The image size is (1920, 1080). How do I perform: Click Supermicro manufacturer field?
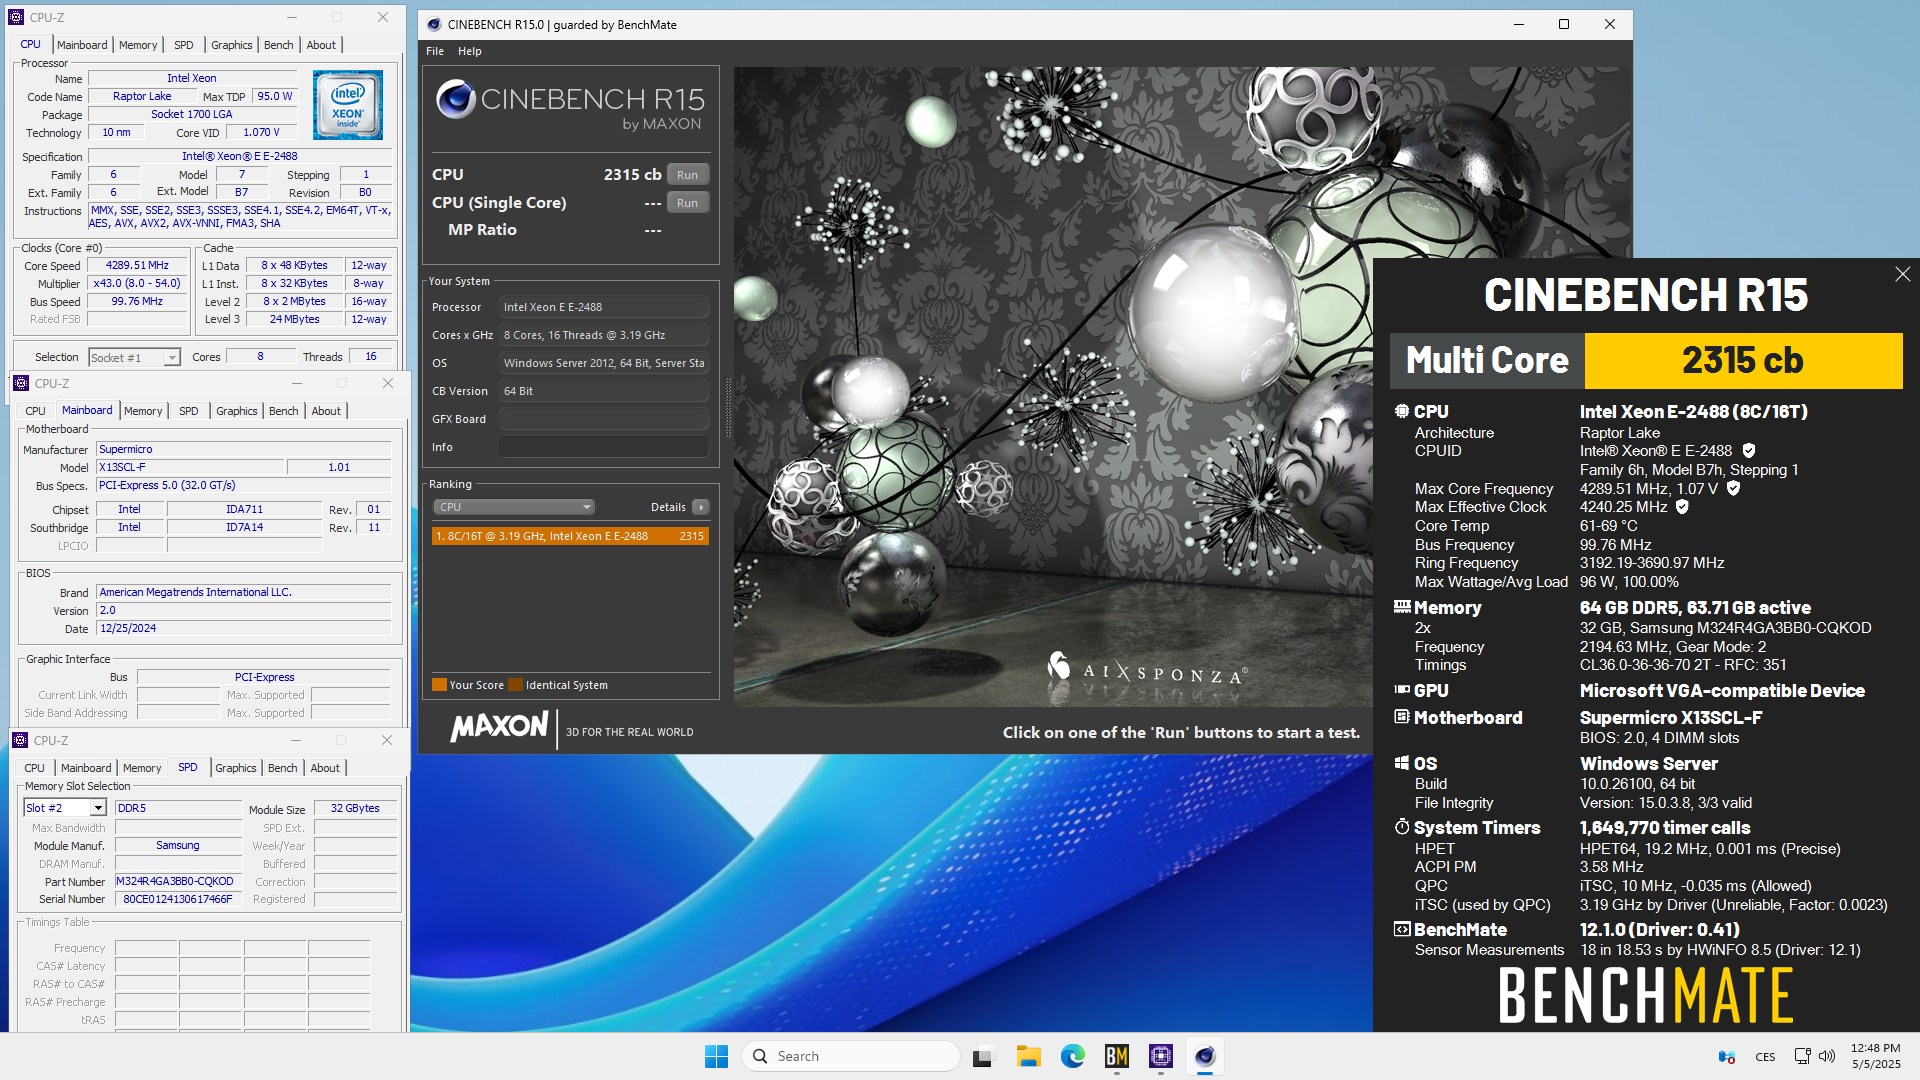coord(243,450)
